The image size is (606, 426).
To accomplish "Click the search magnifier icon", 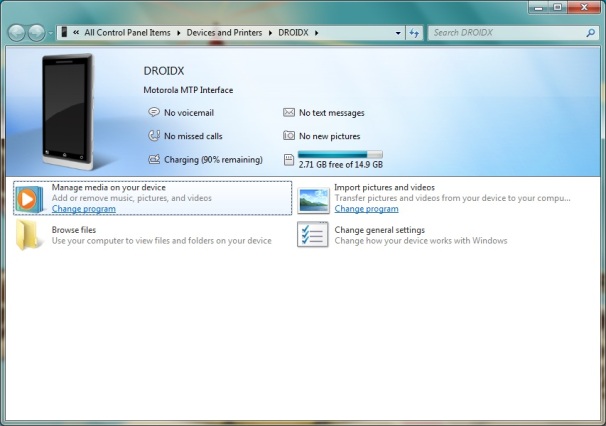I will [591, 33].
